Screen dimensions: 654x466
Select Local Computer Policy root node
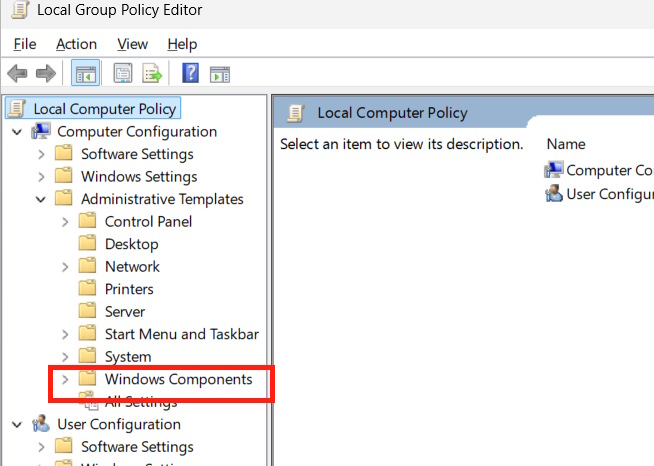pos(105,109)
